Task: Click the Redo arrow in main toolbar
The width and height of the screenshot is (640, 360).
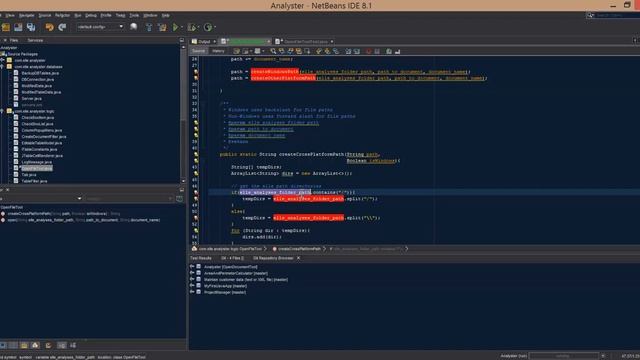Action: [x=62, y=27]
